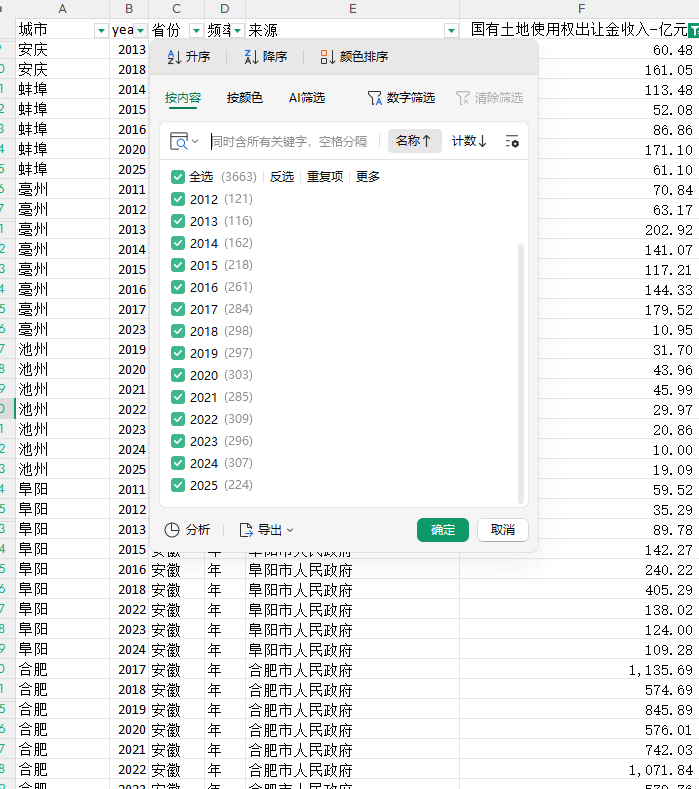Switch to AI筛选 tab
699x789 pixels.
(x=307, y=98)
